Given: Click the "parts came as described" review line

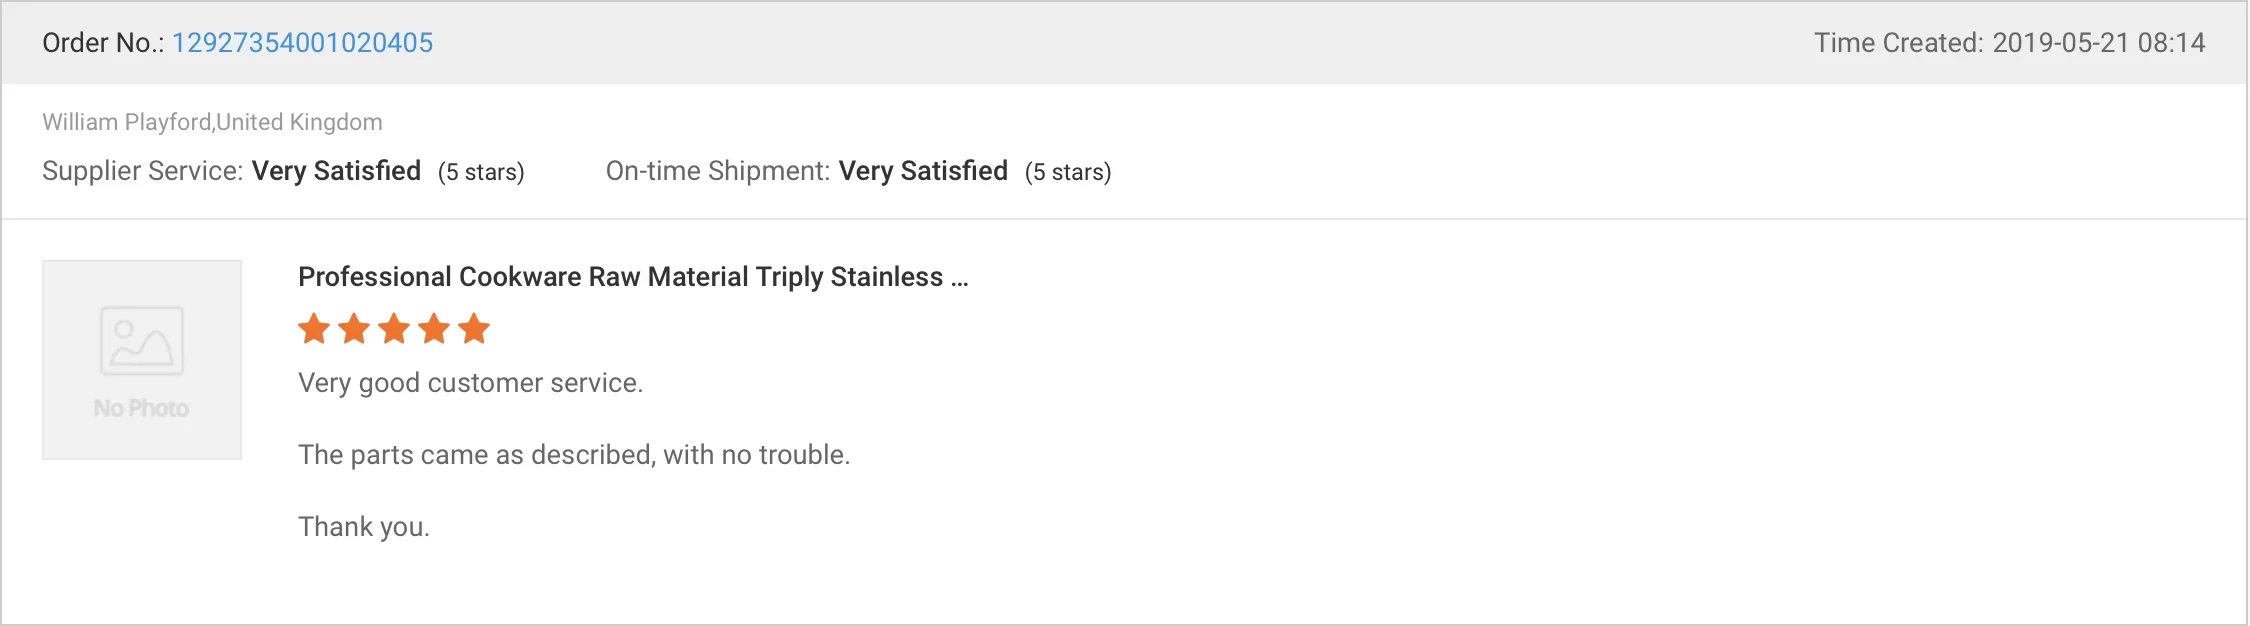Looking at the screenshot, I should pos(574,455).
